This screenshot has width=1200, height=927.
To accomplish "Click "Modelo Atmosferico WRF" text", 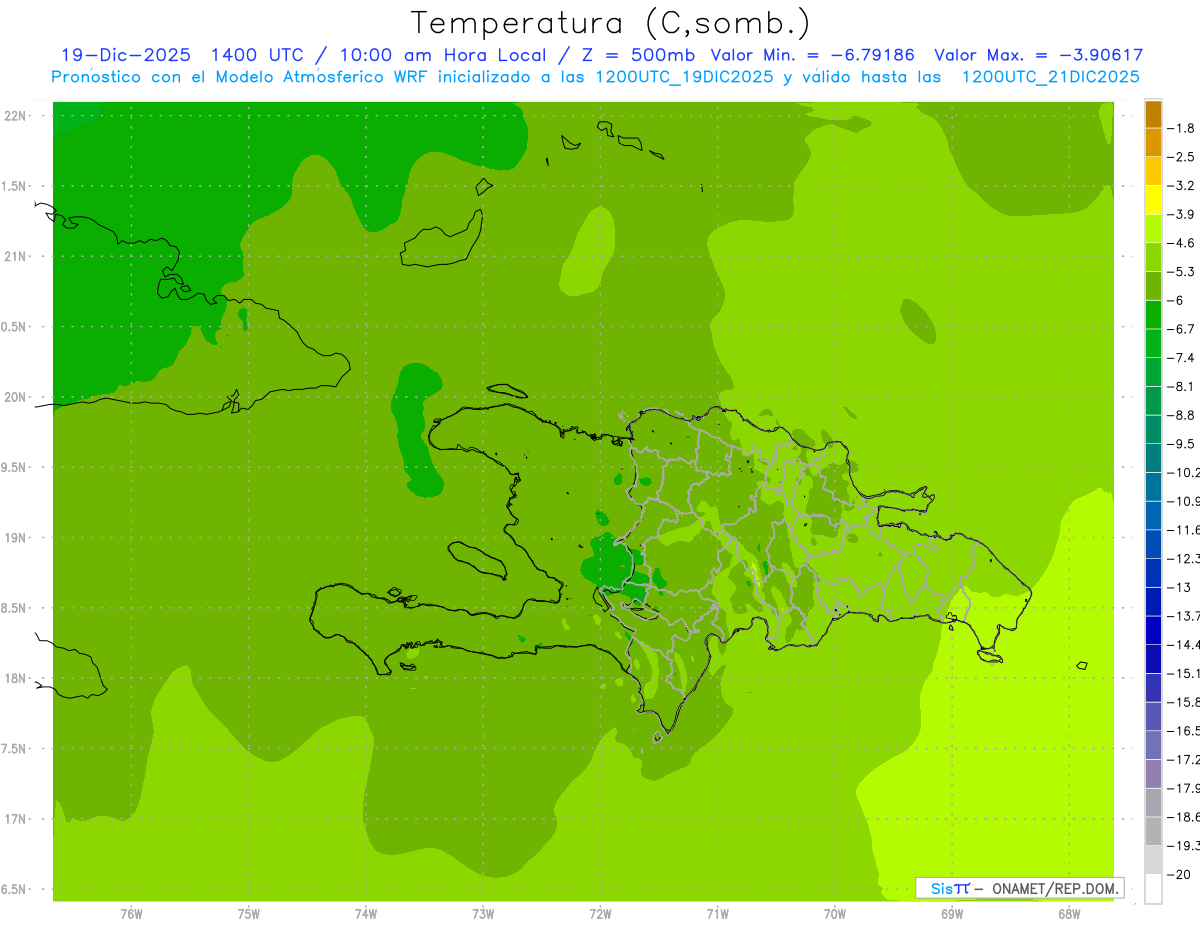I will pyautogui.click(x=323, y=77).
